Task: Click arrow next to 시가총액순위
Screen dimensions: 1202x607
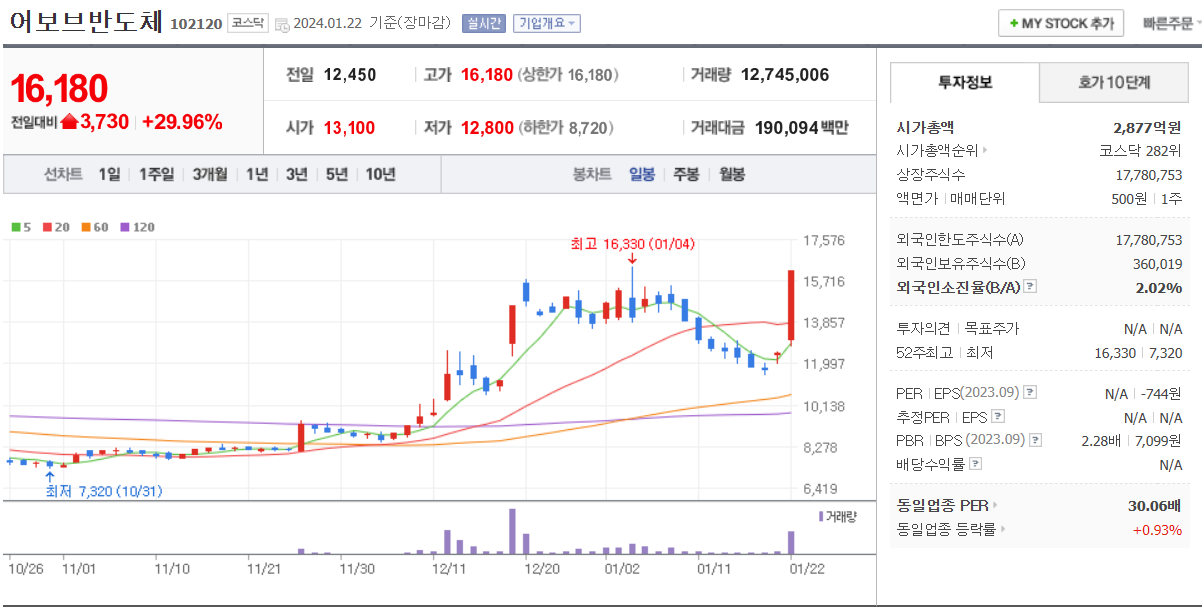Action: click(x=985, y=151)
